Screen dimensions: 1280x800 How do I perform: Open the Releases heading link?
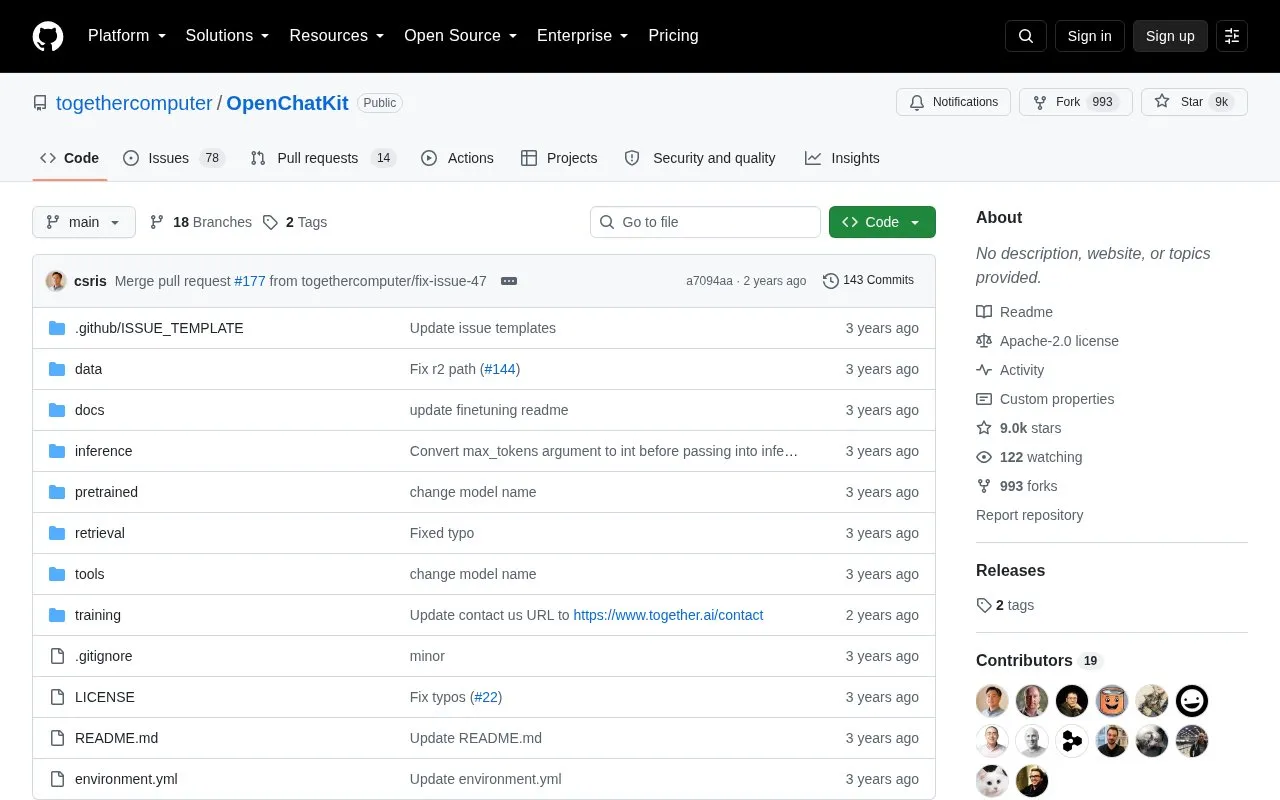[1010, 571]
